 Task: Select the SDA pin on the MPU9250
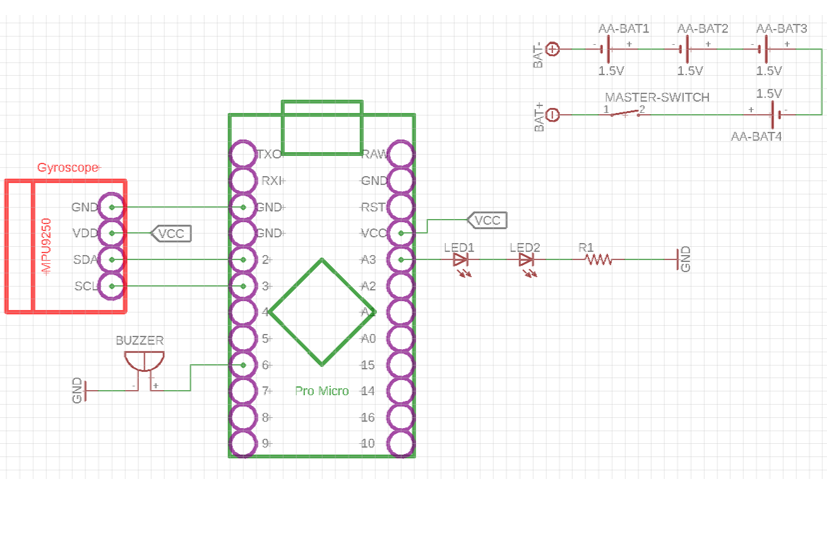[x=113, y=260]
